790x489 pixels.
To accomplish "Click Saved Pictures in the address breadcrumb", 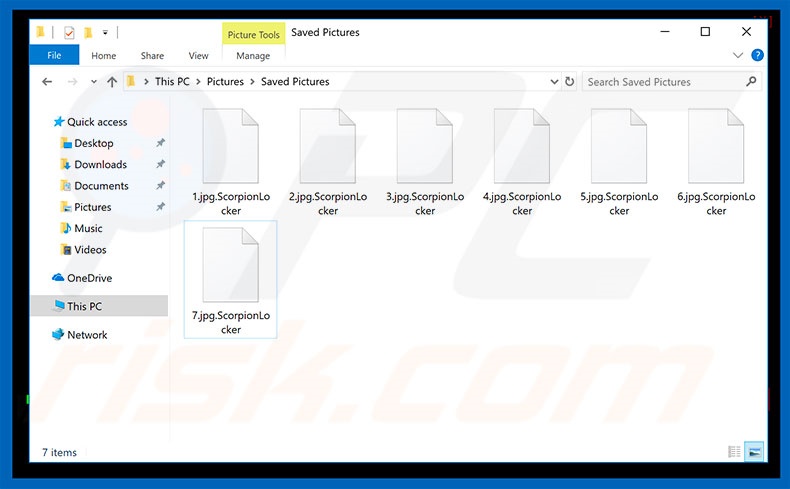I will pos(295,82).
